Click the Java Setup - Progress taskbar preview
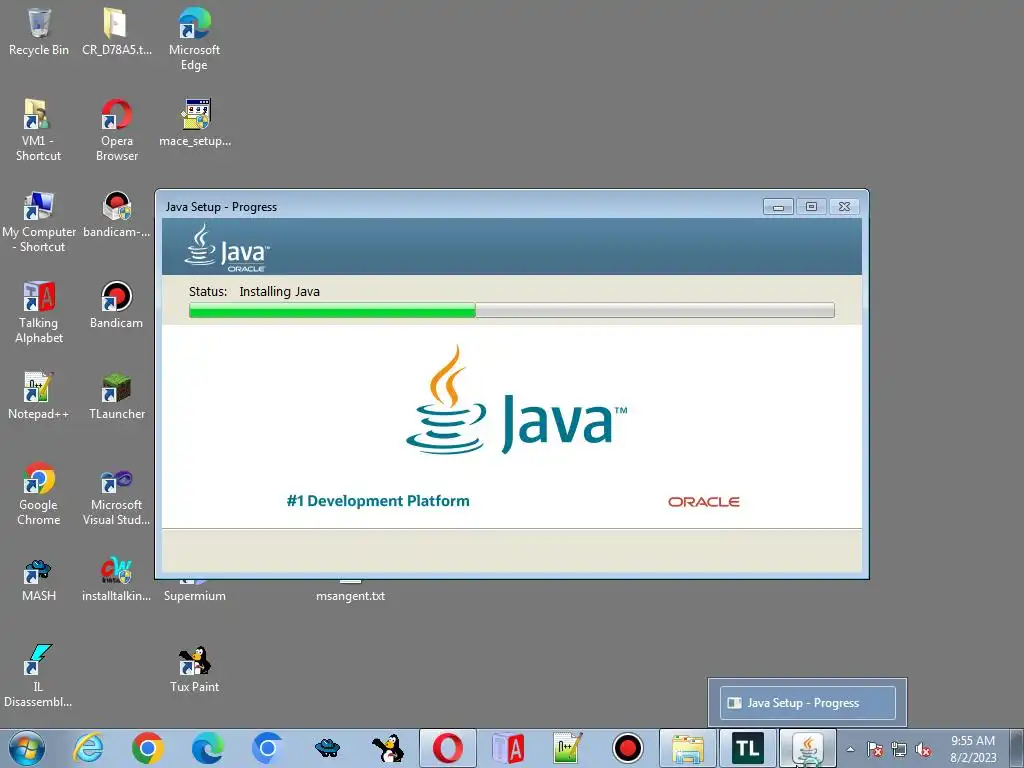 click(x=807, y=703)
